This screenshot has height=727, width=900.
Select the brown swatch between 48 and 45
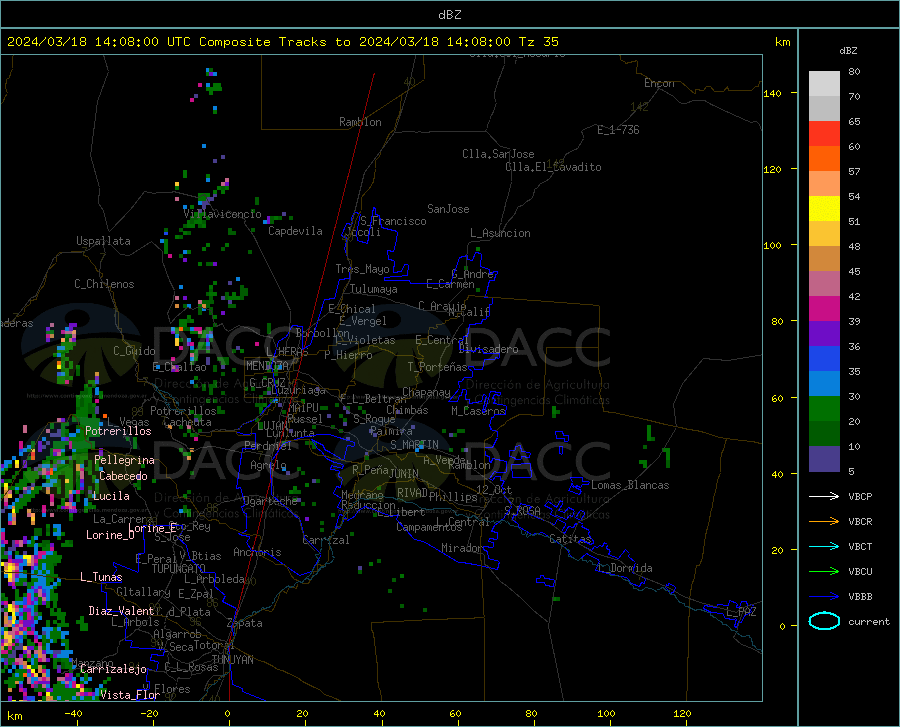tap(824, 259)
